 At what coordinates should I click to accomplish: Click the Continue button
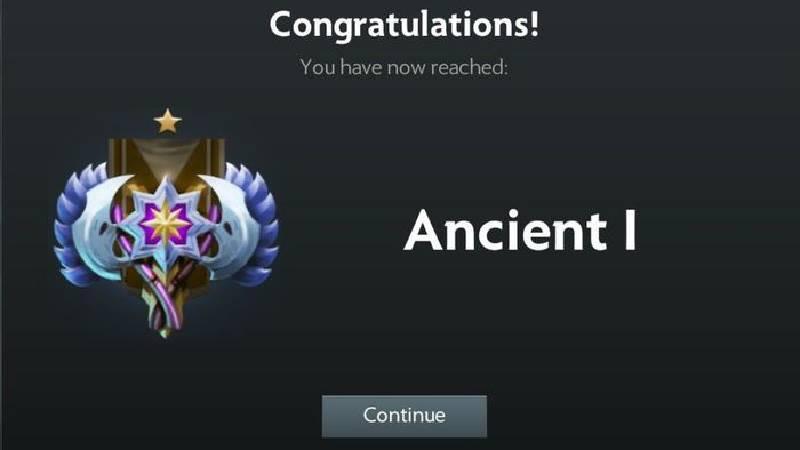404,416
